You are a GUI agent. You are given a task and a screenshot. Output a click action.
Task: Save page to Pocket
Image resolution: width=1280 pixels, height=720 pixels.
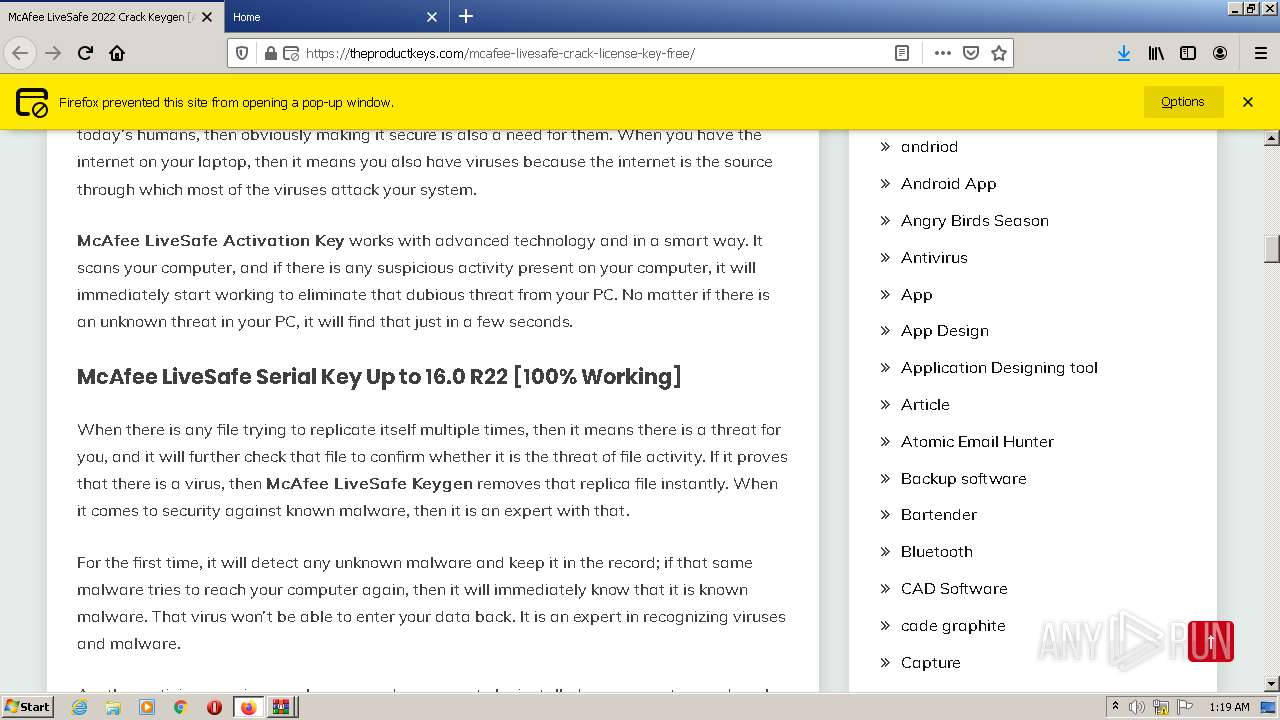click(970, 53)
